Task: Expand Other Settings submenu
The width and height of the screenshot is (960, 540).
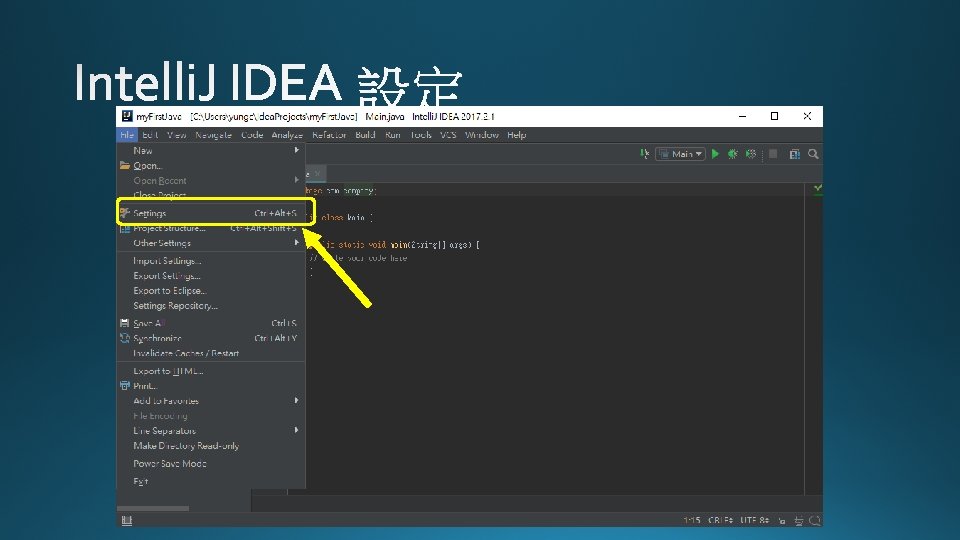Action: click(211, 243)
